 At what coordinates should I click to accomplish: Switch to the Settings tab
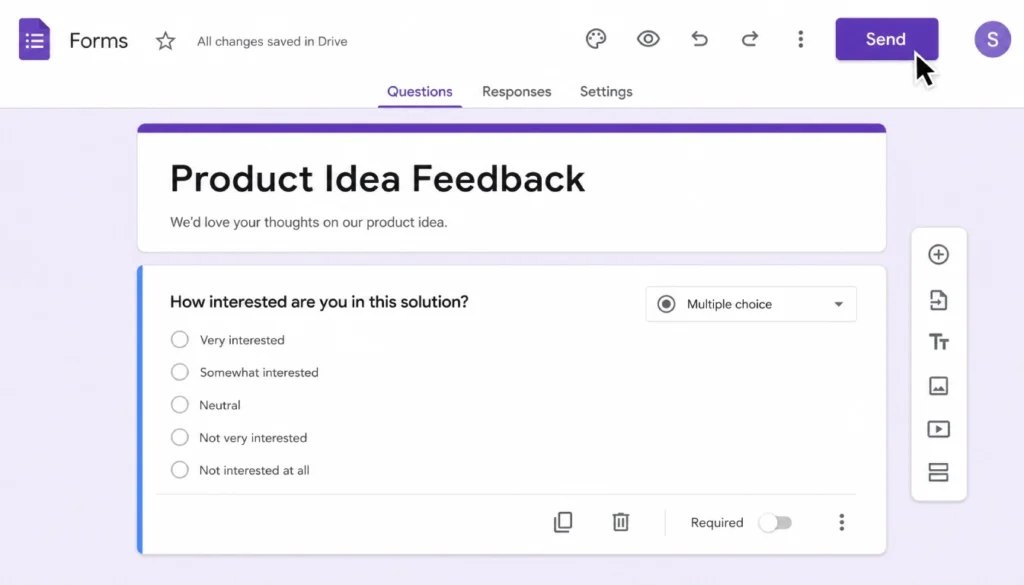pyautogui.click(x=606, y=91)
